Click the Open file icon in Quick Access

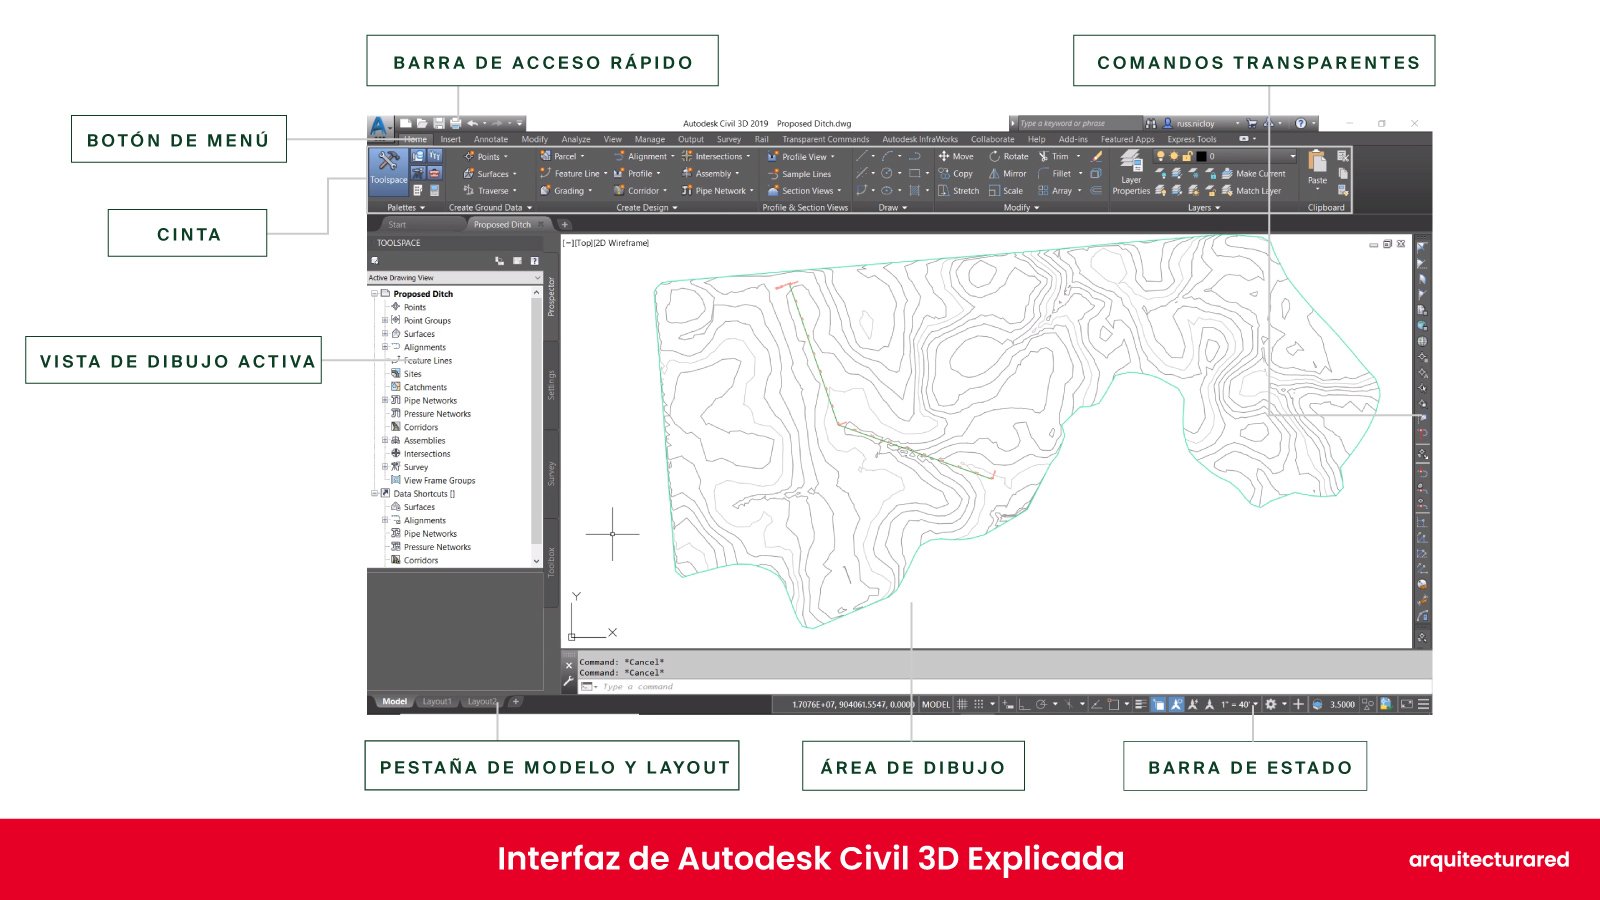coord(422,123)
